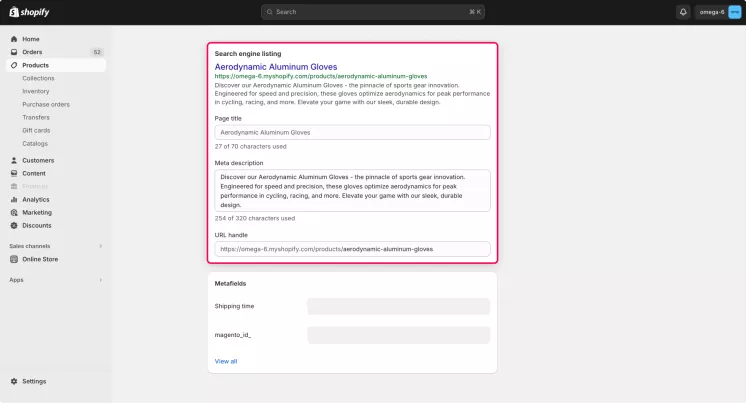Click the Shopify logo
This screenshot has width=746, height=403.
(x=29, y=12)
